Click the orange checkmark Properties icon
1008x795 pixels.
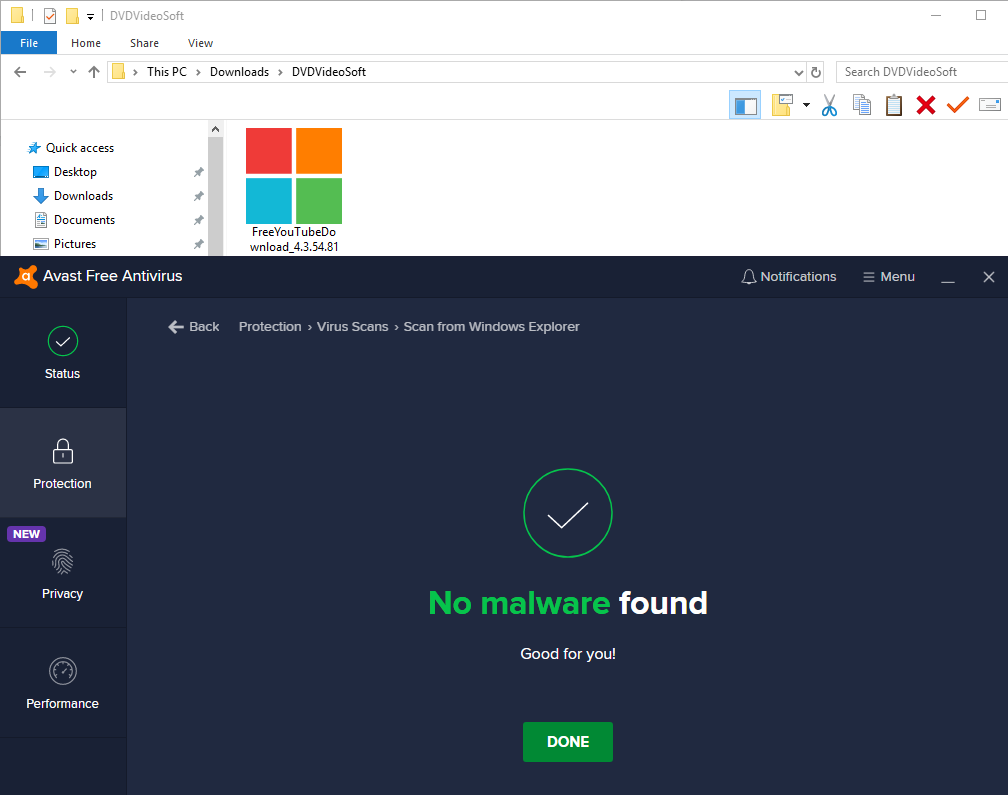click(x=958, y=104)
